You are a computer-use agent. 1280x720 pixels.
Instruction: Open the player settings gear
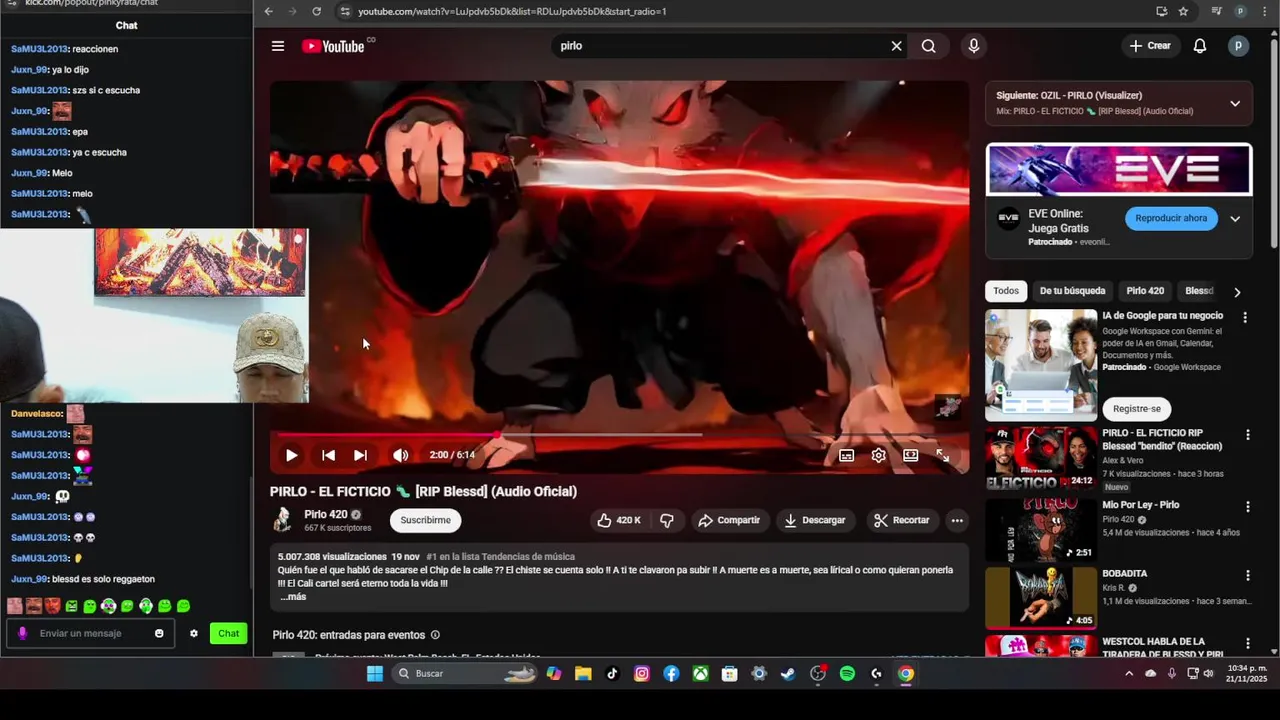878,455
